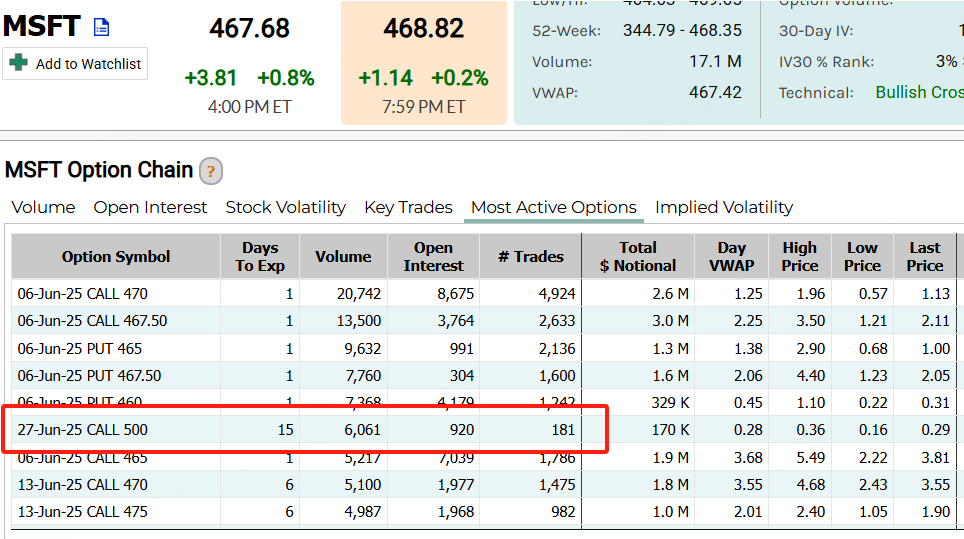Switch to the Open Interest tab
The height and width of the screenshot is (539, 964).
click(x=150, y=207)
